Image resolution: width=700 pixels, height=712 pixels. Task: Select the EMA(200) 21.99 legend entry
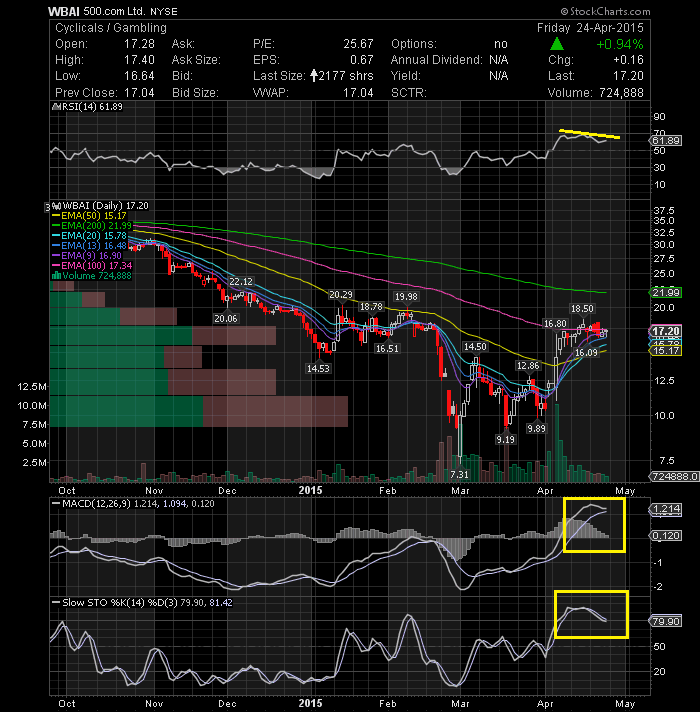point(92,226)
